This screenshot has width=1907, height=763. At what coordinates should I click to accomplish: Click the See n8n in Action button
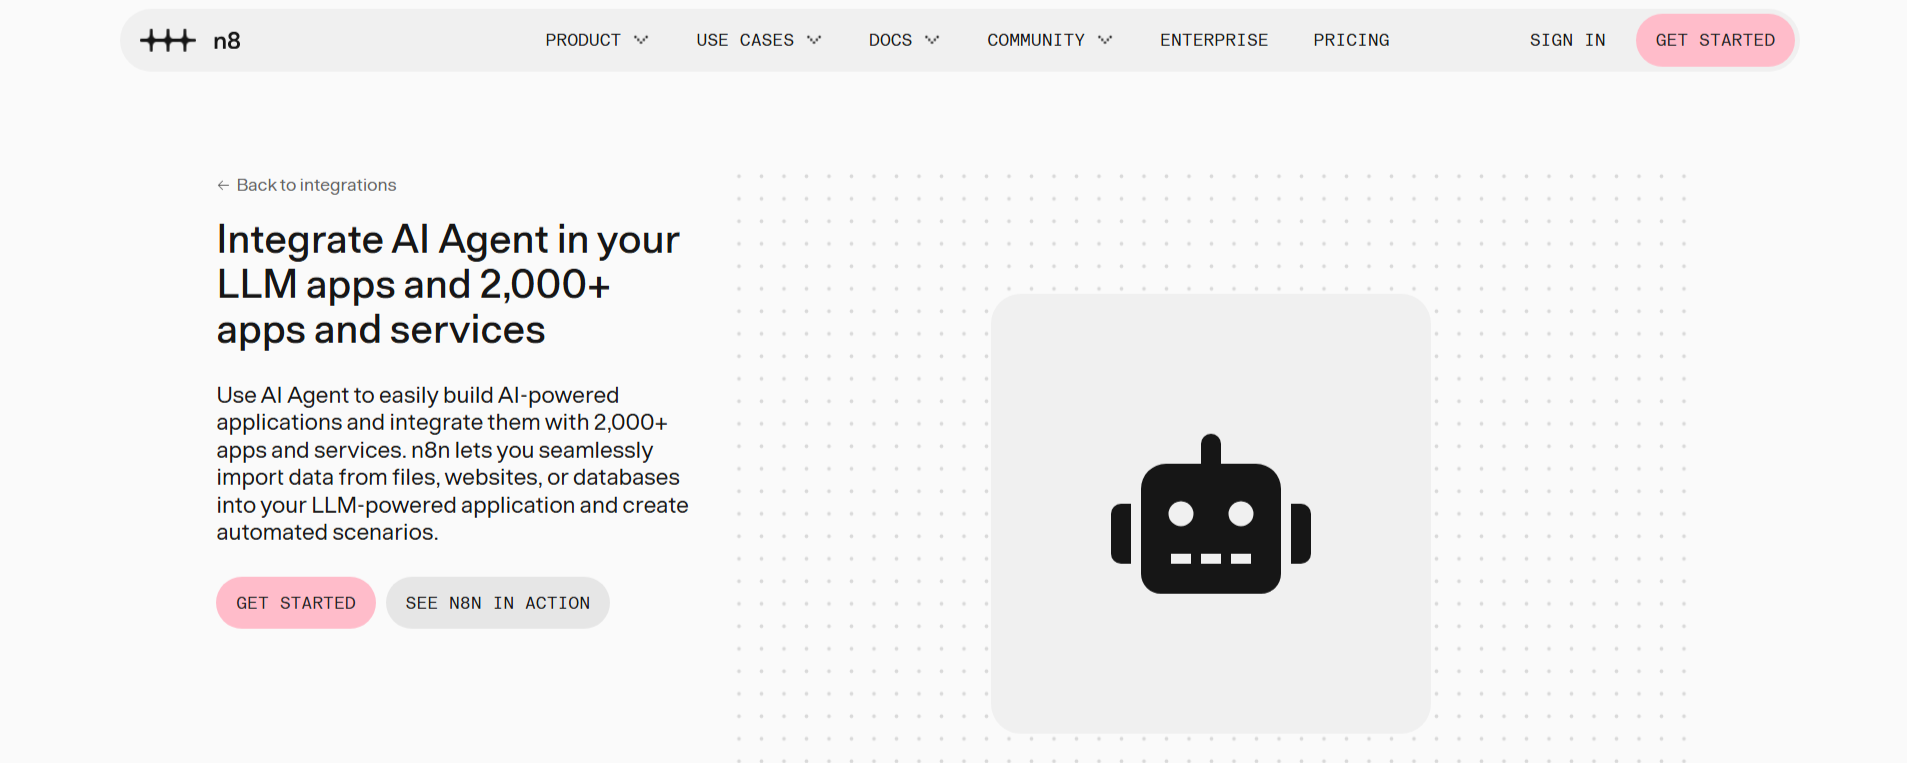point(498,603)
